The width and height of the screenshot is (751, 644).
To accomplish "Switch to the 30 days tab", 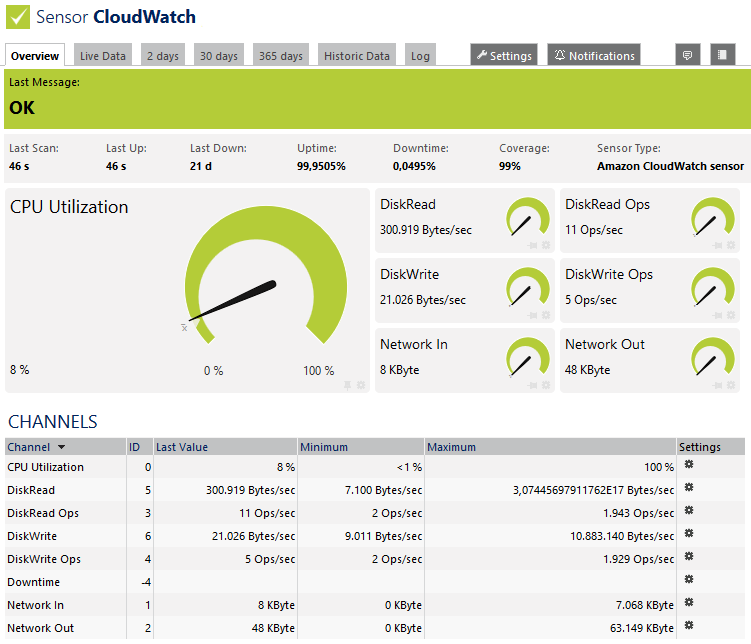I will (x=219, y=56).
